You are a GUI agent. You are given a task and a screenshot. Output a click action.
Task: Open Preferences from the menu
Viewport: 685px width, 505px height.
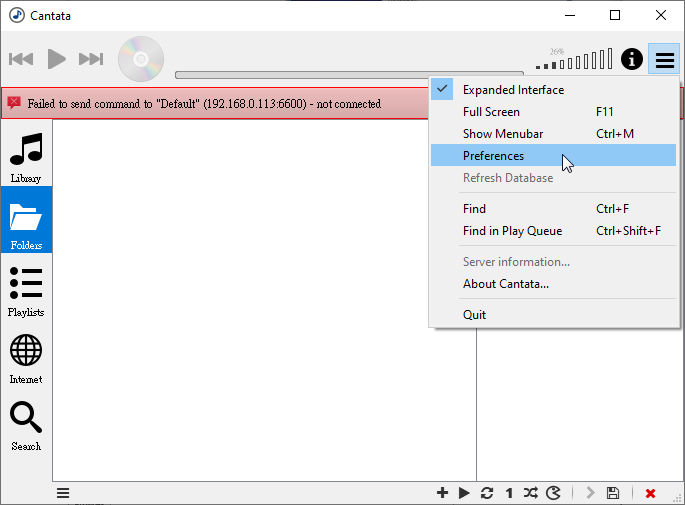[553, 156]
